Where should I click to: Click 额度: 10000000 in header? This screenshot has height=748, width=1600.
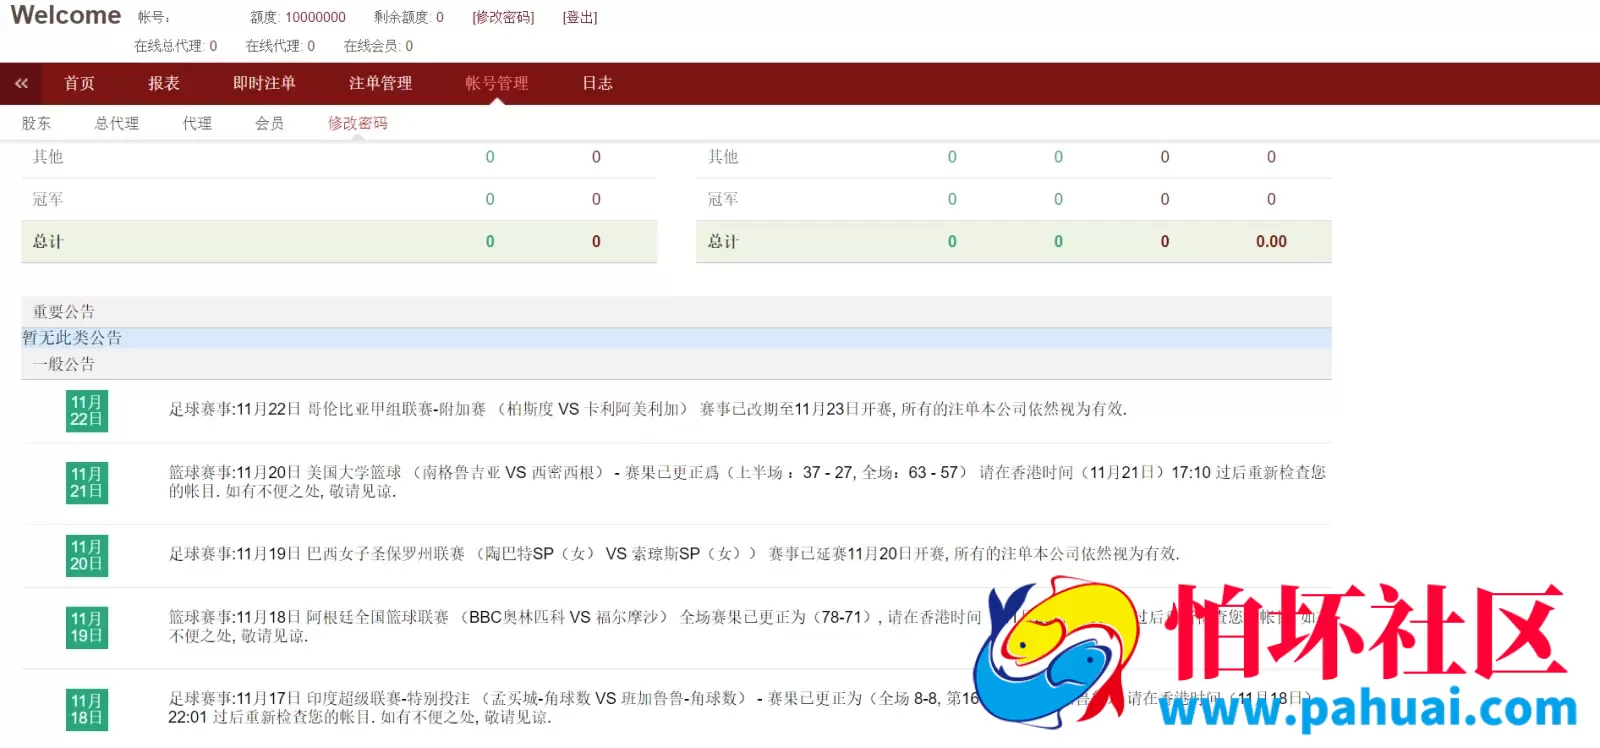pyautogui.click(x=298, y=17)
